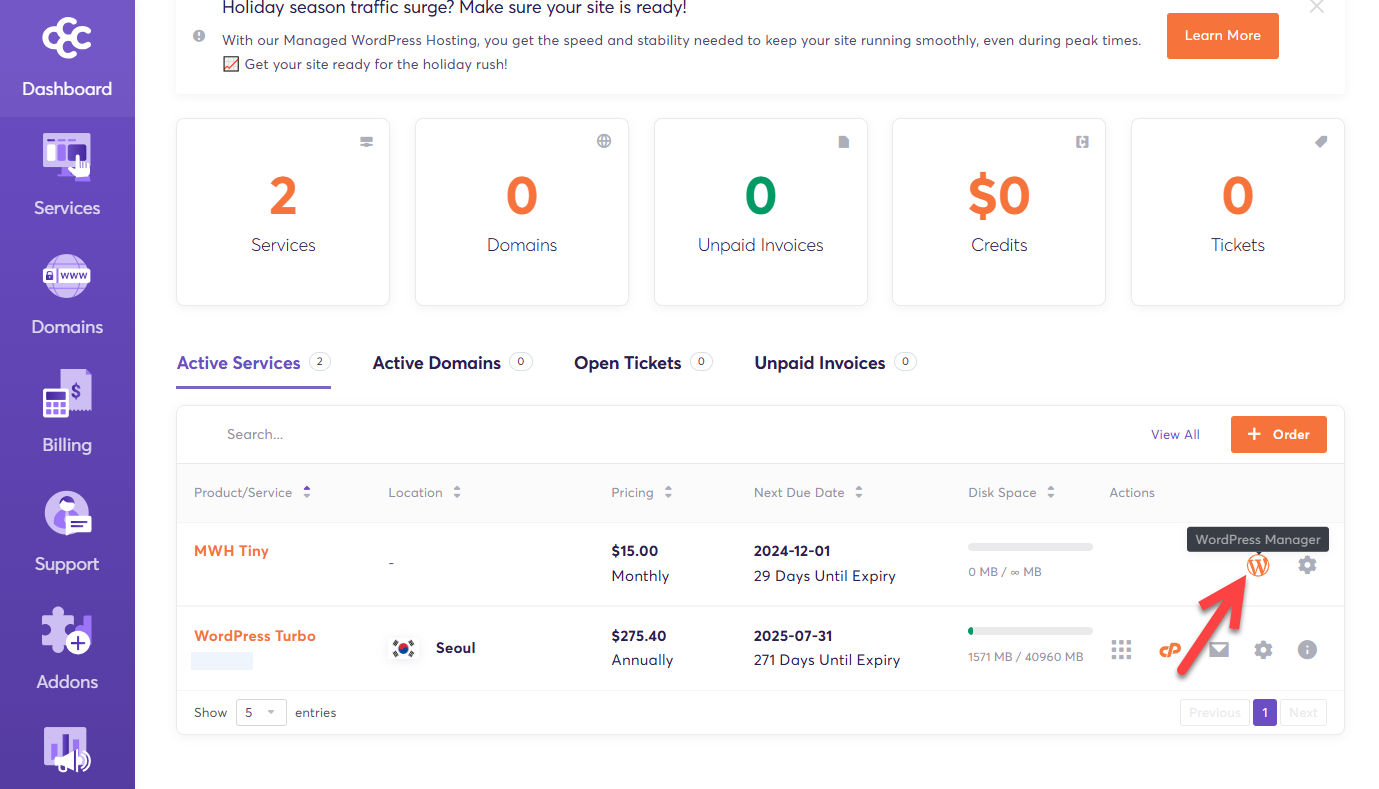
Task: Click the document icon on Unpaid Invoices card
Action: (x=844, y=142)
